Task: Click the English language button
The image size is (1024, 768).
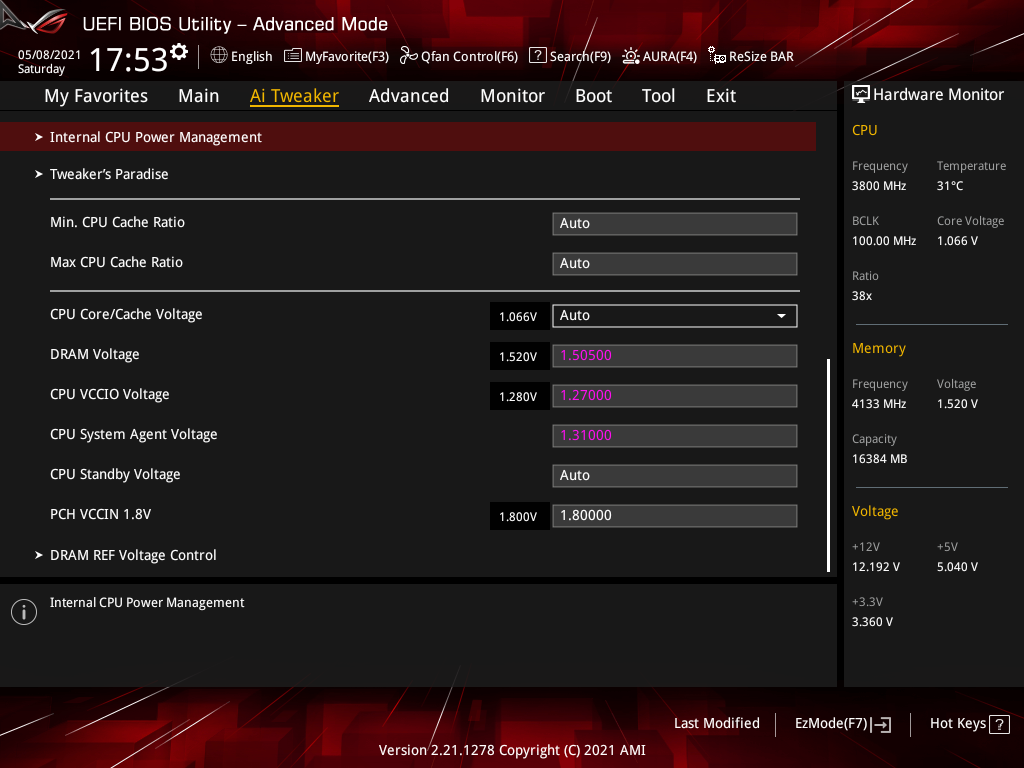Action: coord(251,57)
